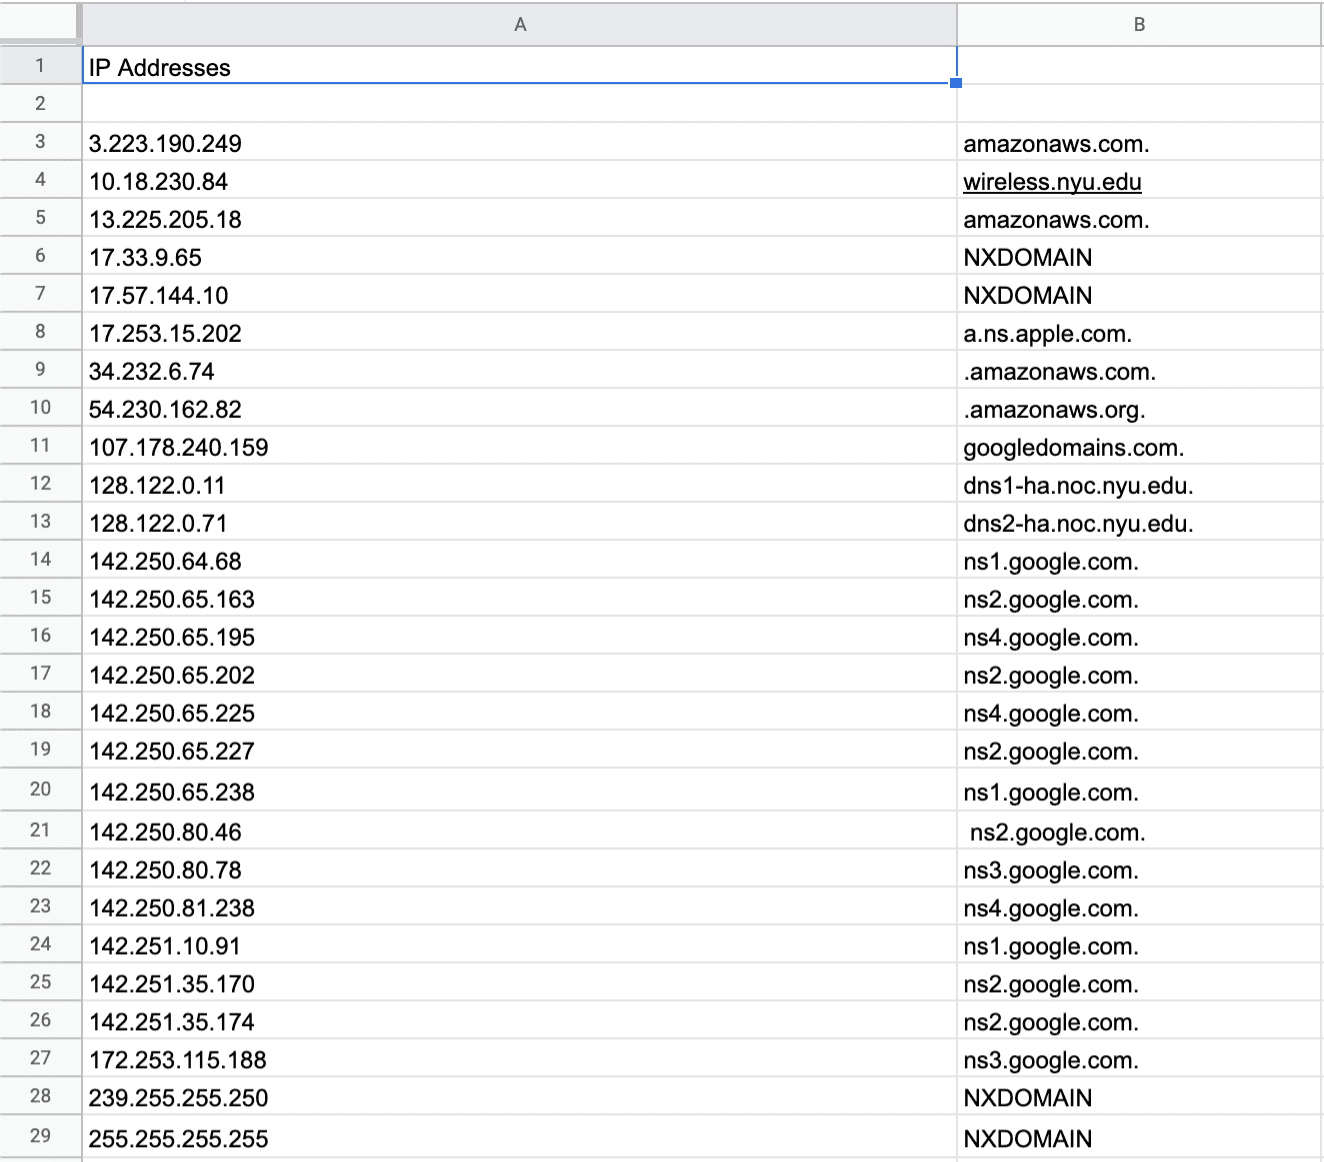
Task: Click cell with 142.250.81.238
Action: 519,908
